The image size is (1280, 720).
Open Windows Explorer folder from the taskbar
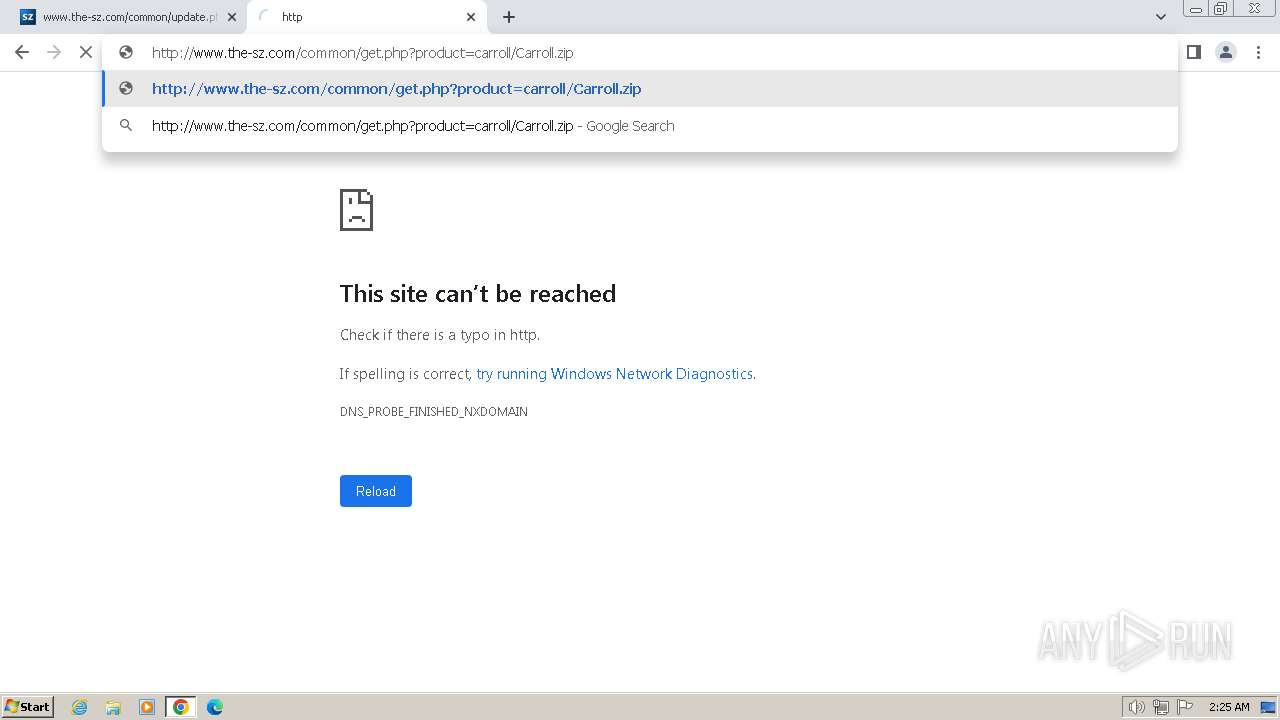click(x=113, y=707)
